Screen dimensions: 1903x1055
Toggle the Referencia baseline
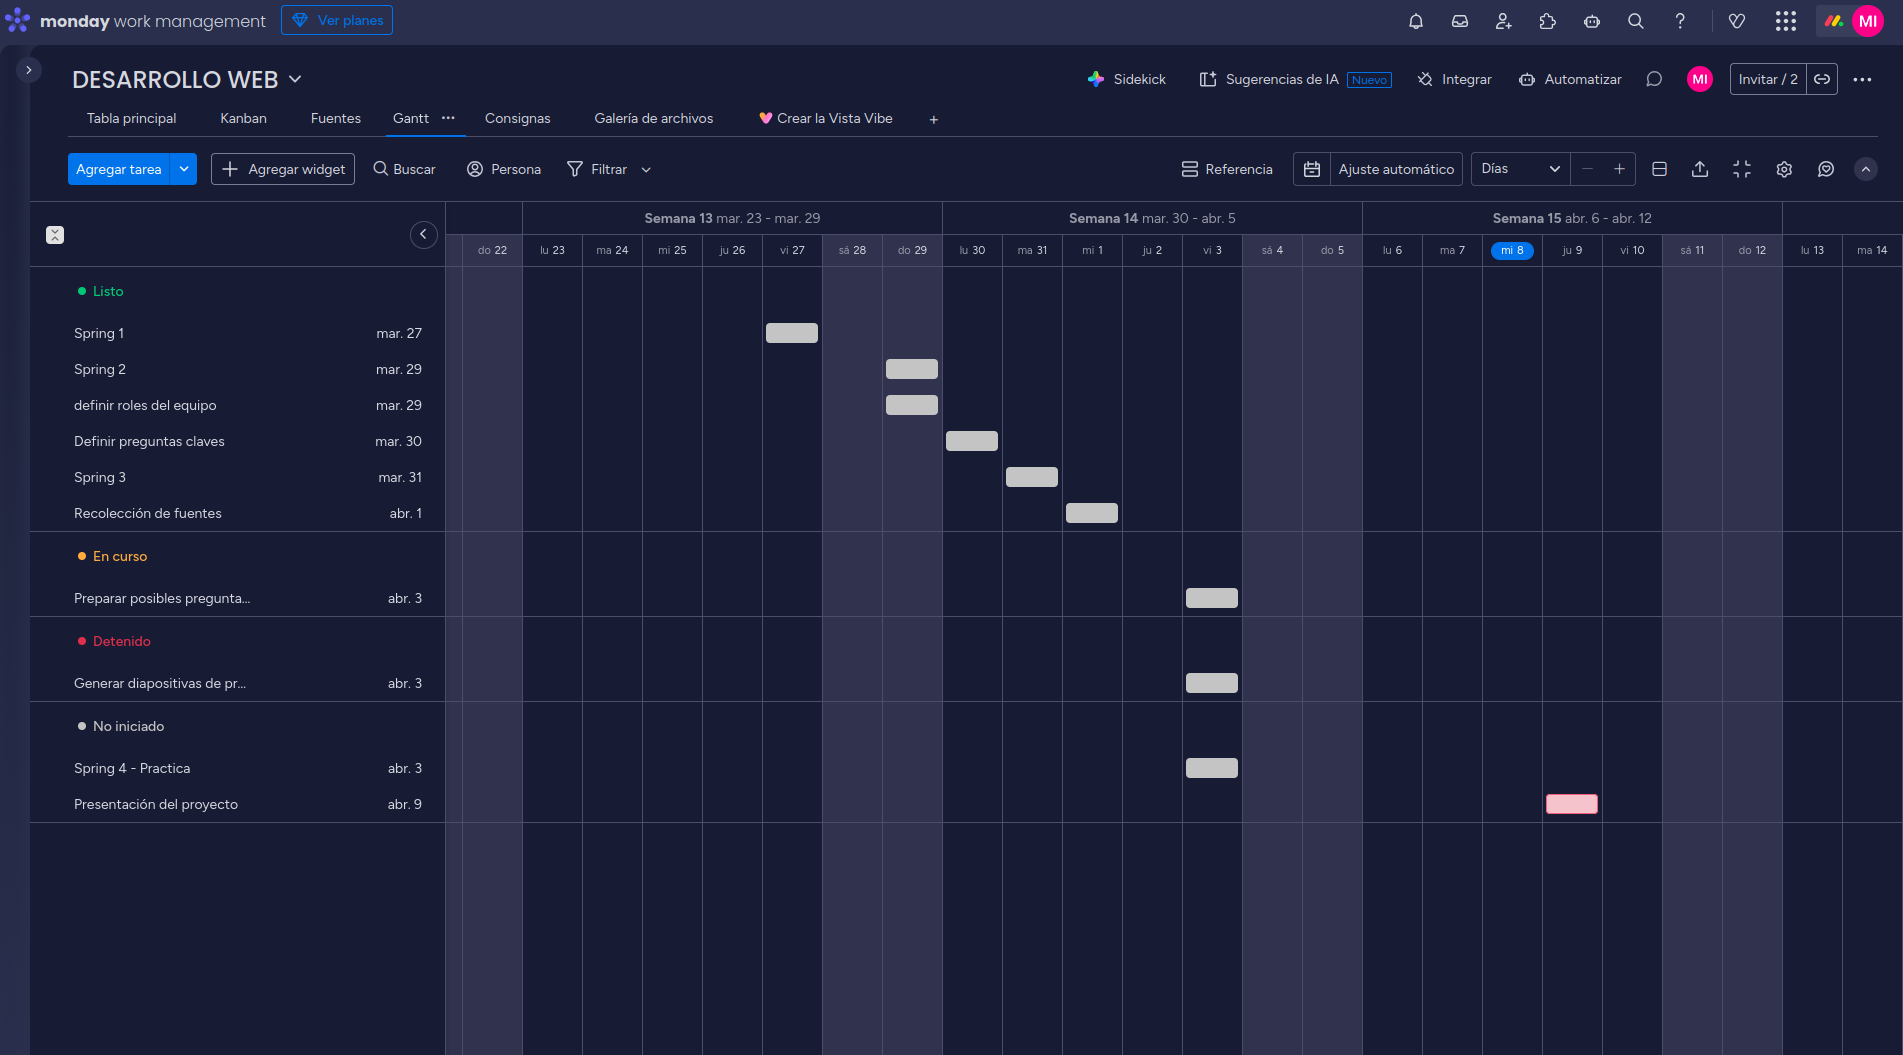(x=1227, y=169)
